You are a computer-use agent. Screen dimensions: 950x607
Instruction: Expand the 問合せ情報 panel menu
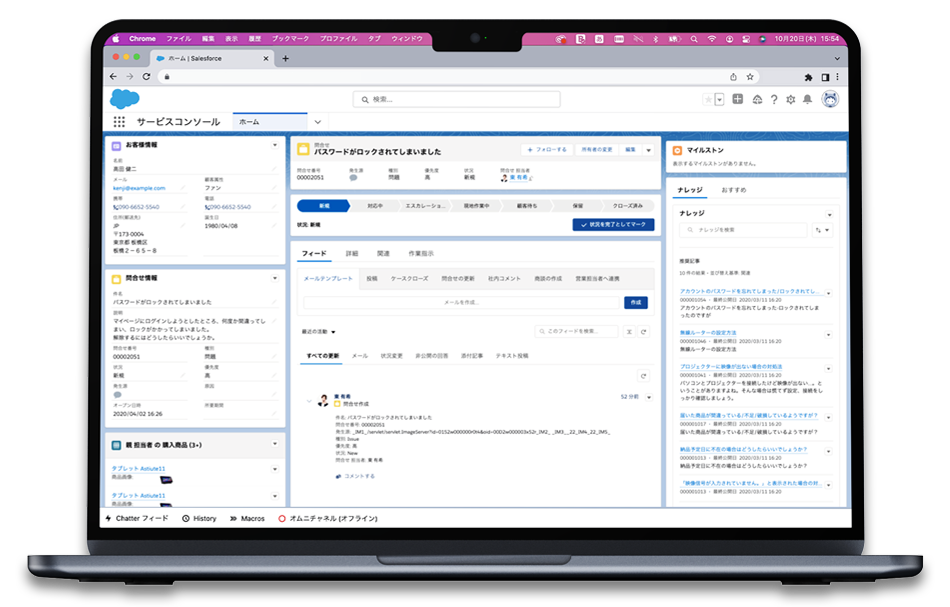274,278
